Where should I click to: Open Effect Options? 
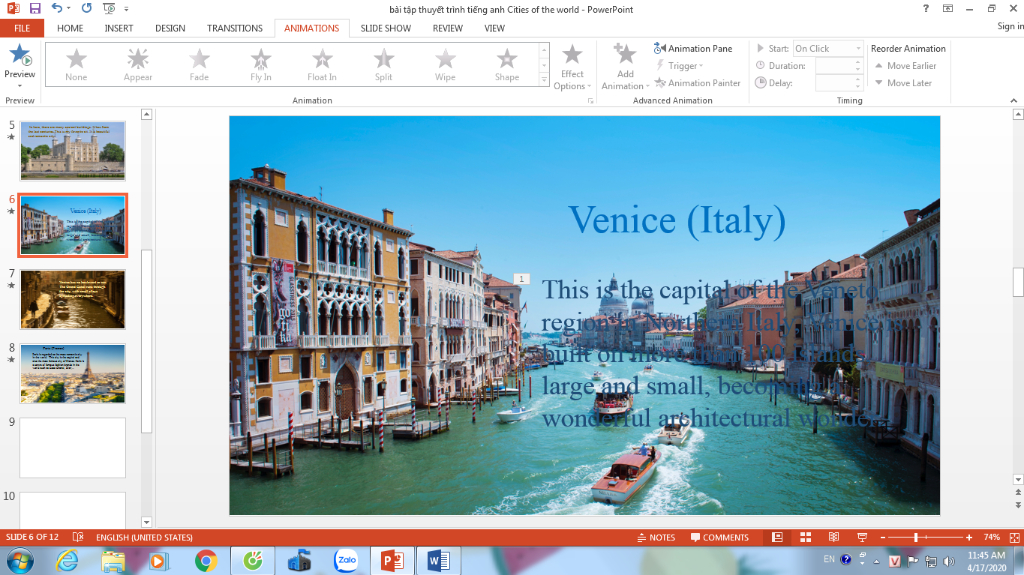(572, 67)
